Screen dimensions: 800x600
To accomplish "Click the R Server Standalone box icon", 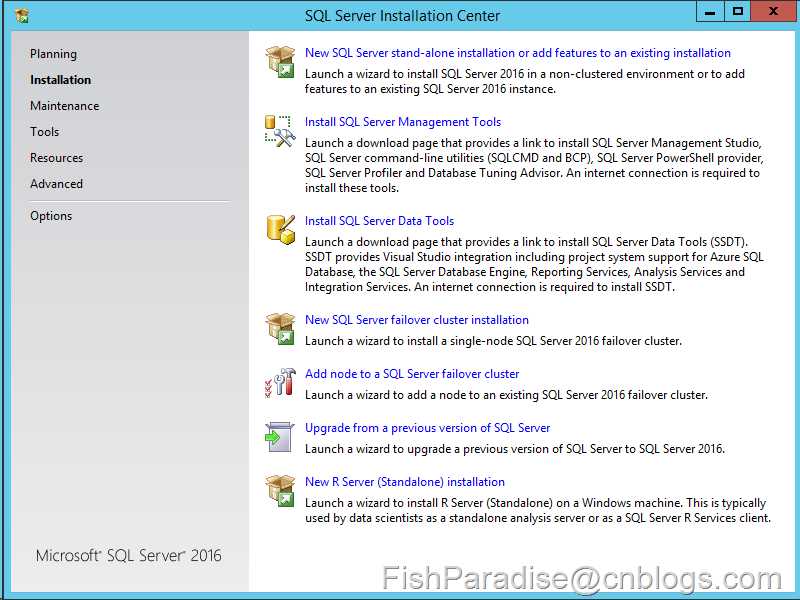I will tap(280, 491).
